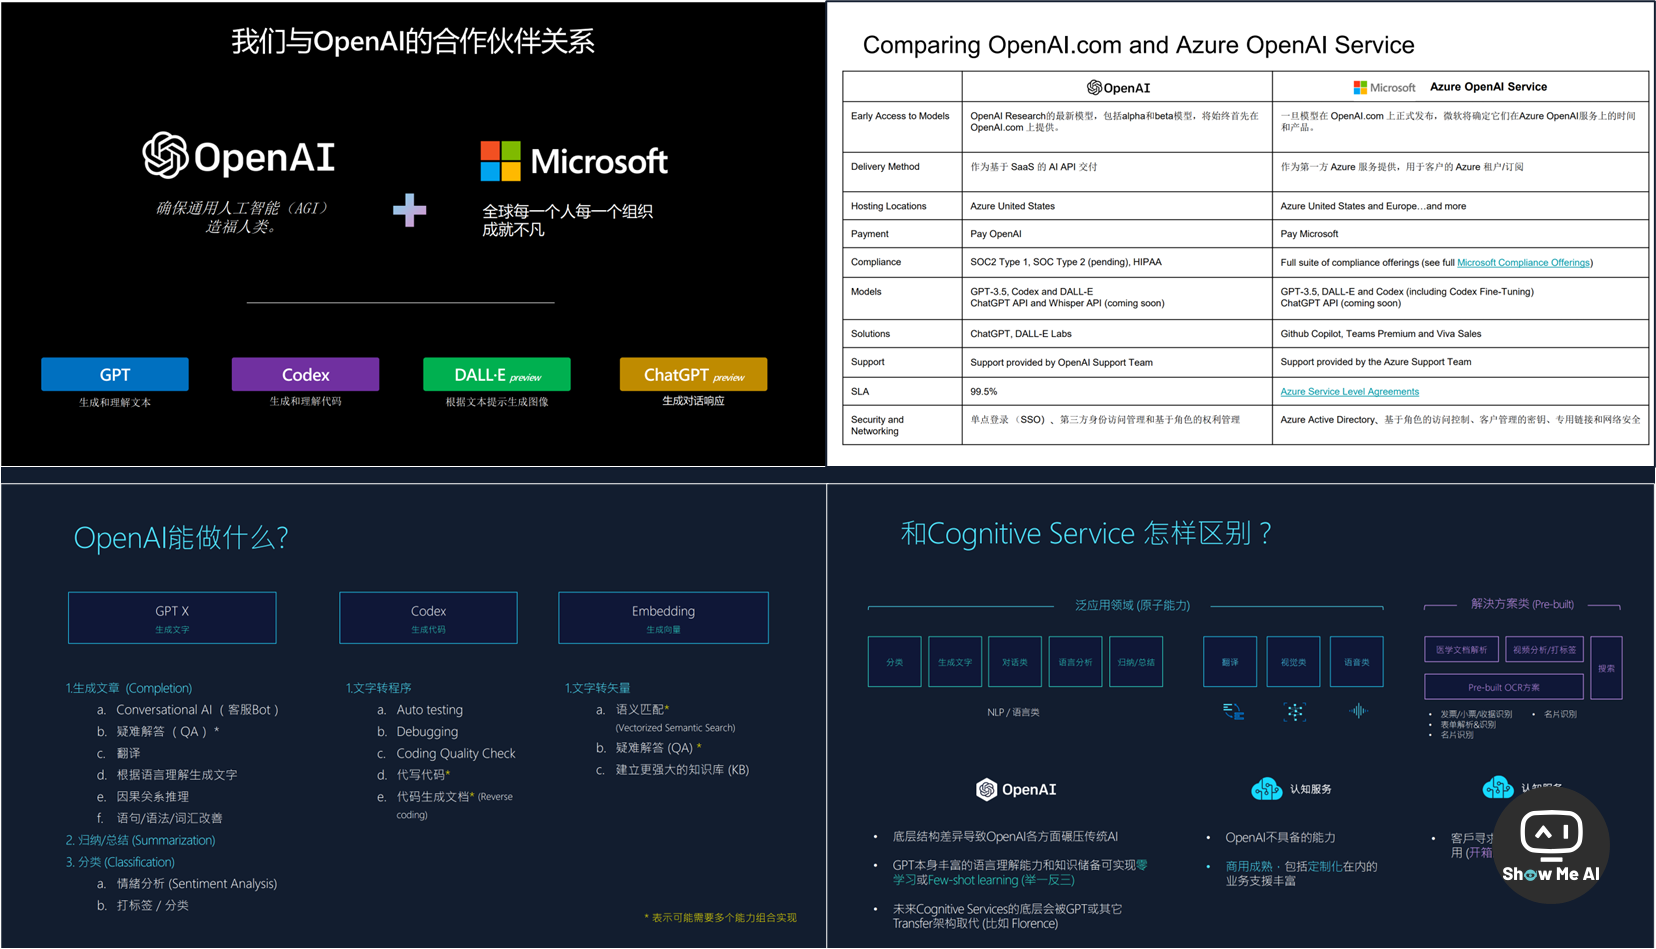Click the '语义匹配' list item

click(640, 710)
